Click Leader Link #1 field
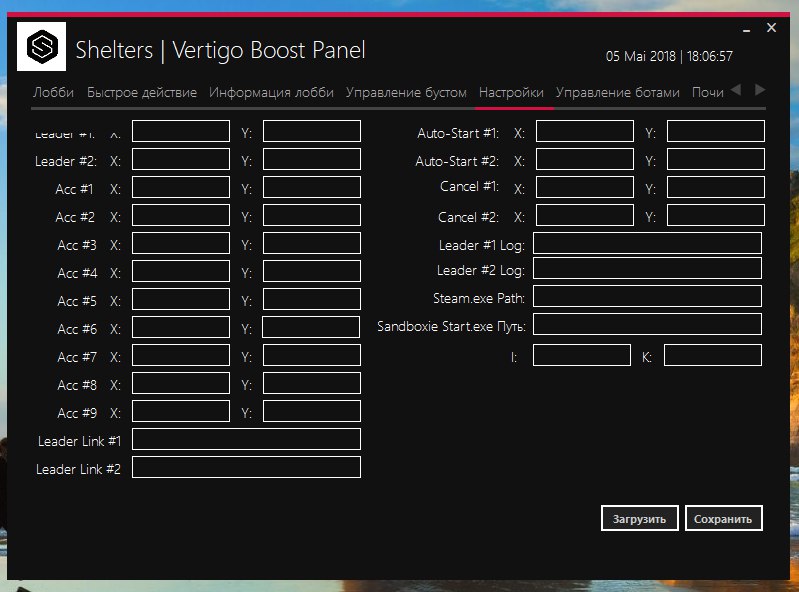799x592 pixels. tap(247, 440)
